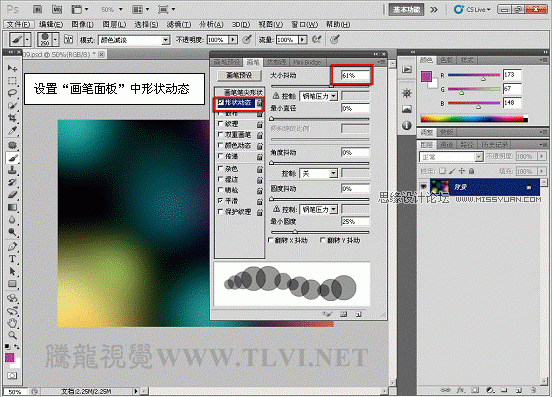Image resolution: width=552 pixels, height=397 pixels.
Task: Enable airbrush mode icon
Action: coord(316,39)
